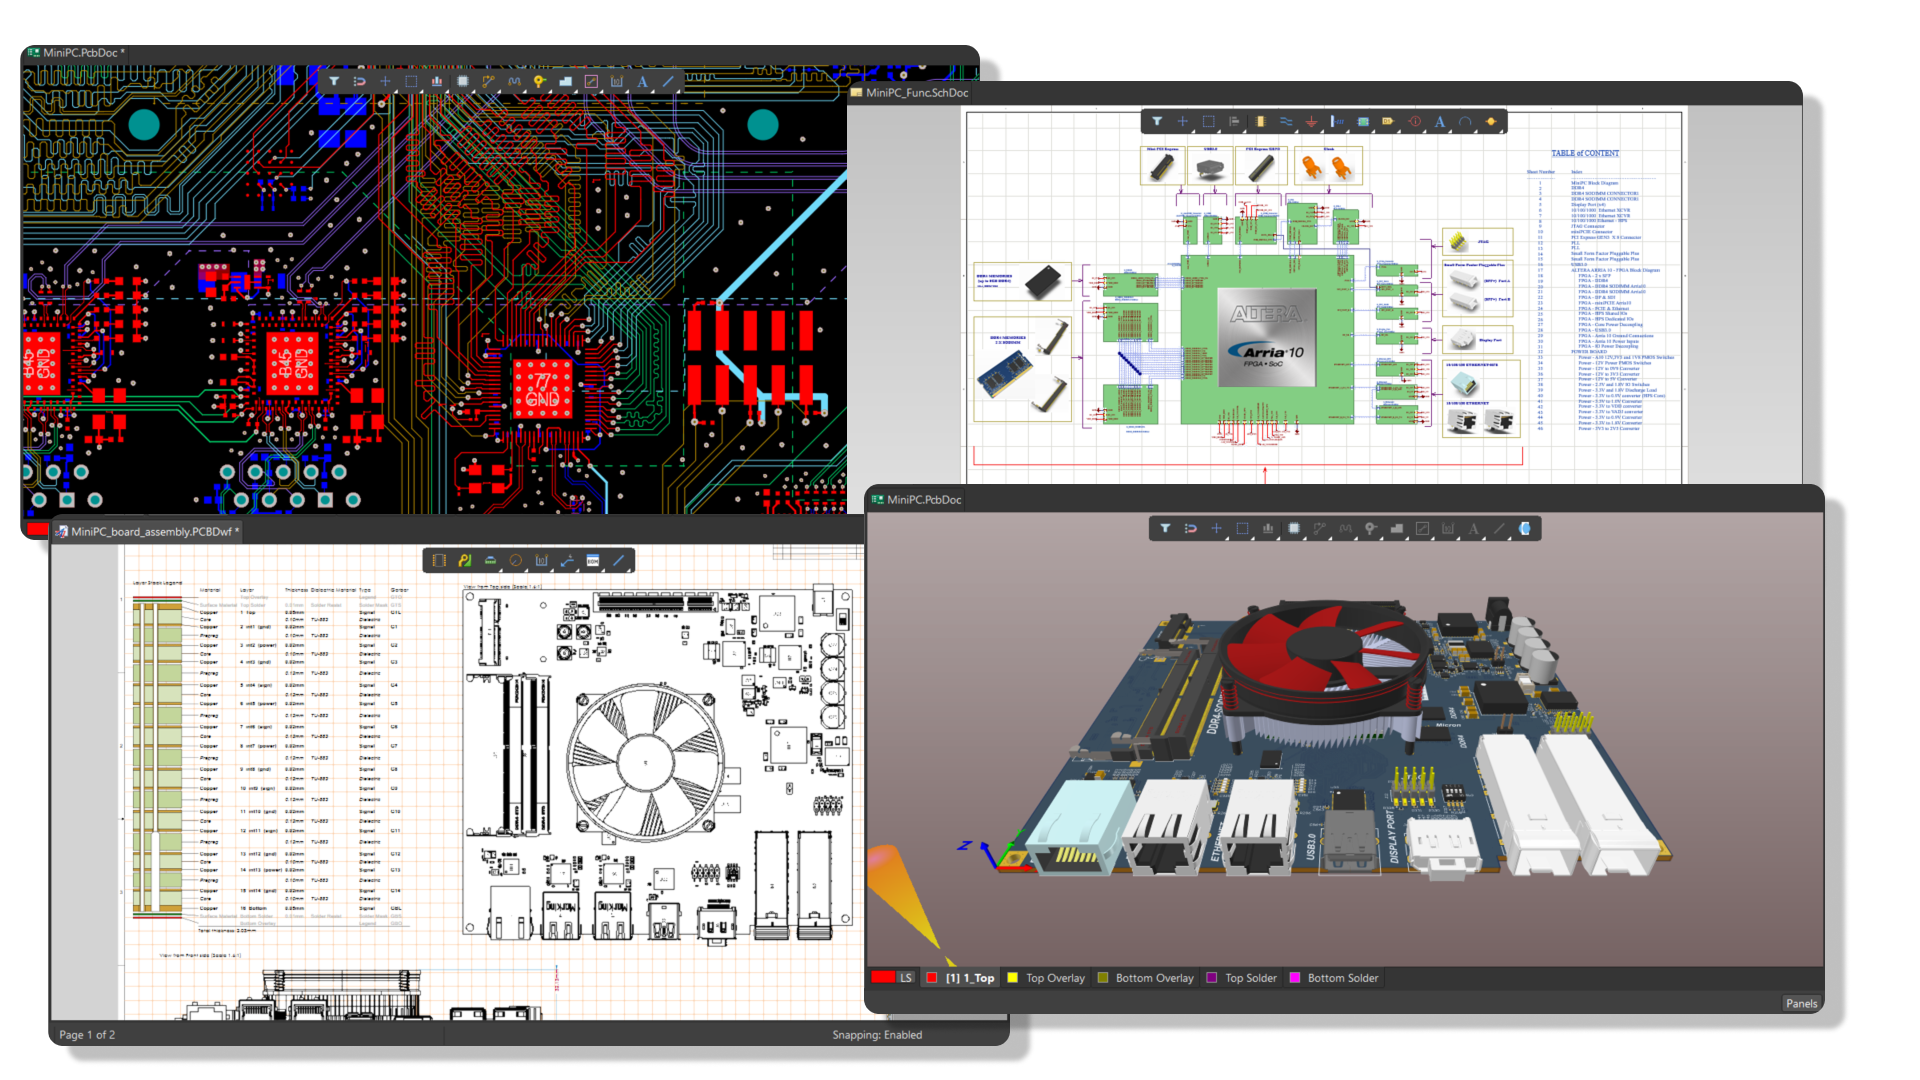Choose the Place Via tool in PCB toolbar
Screen dimensions: 1920x1080
click(x=539, y=81)
